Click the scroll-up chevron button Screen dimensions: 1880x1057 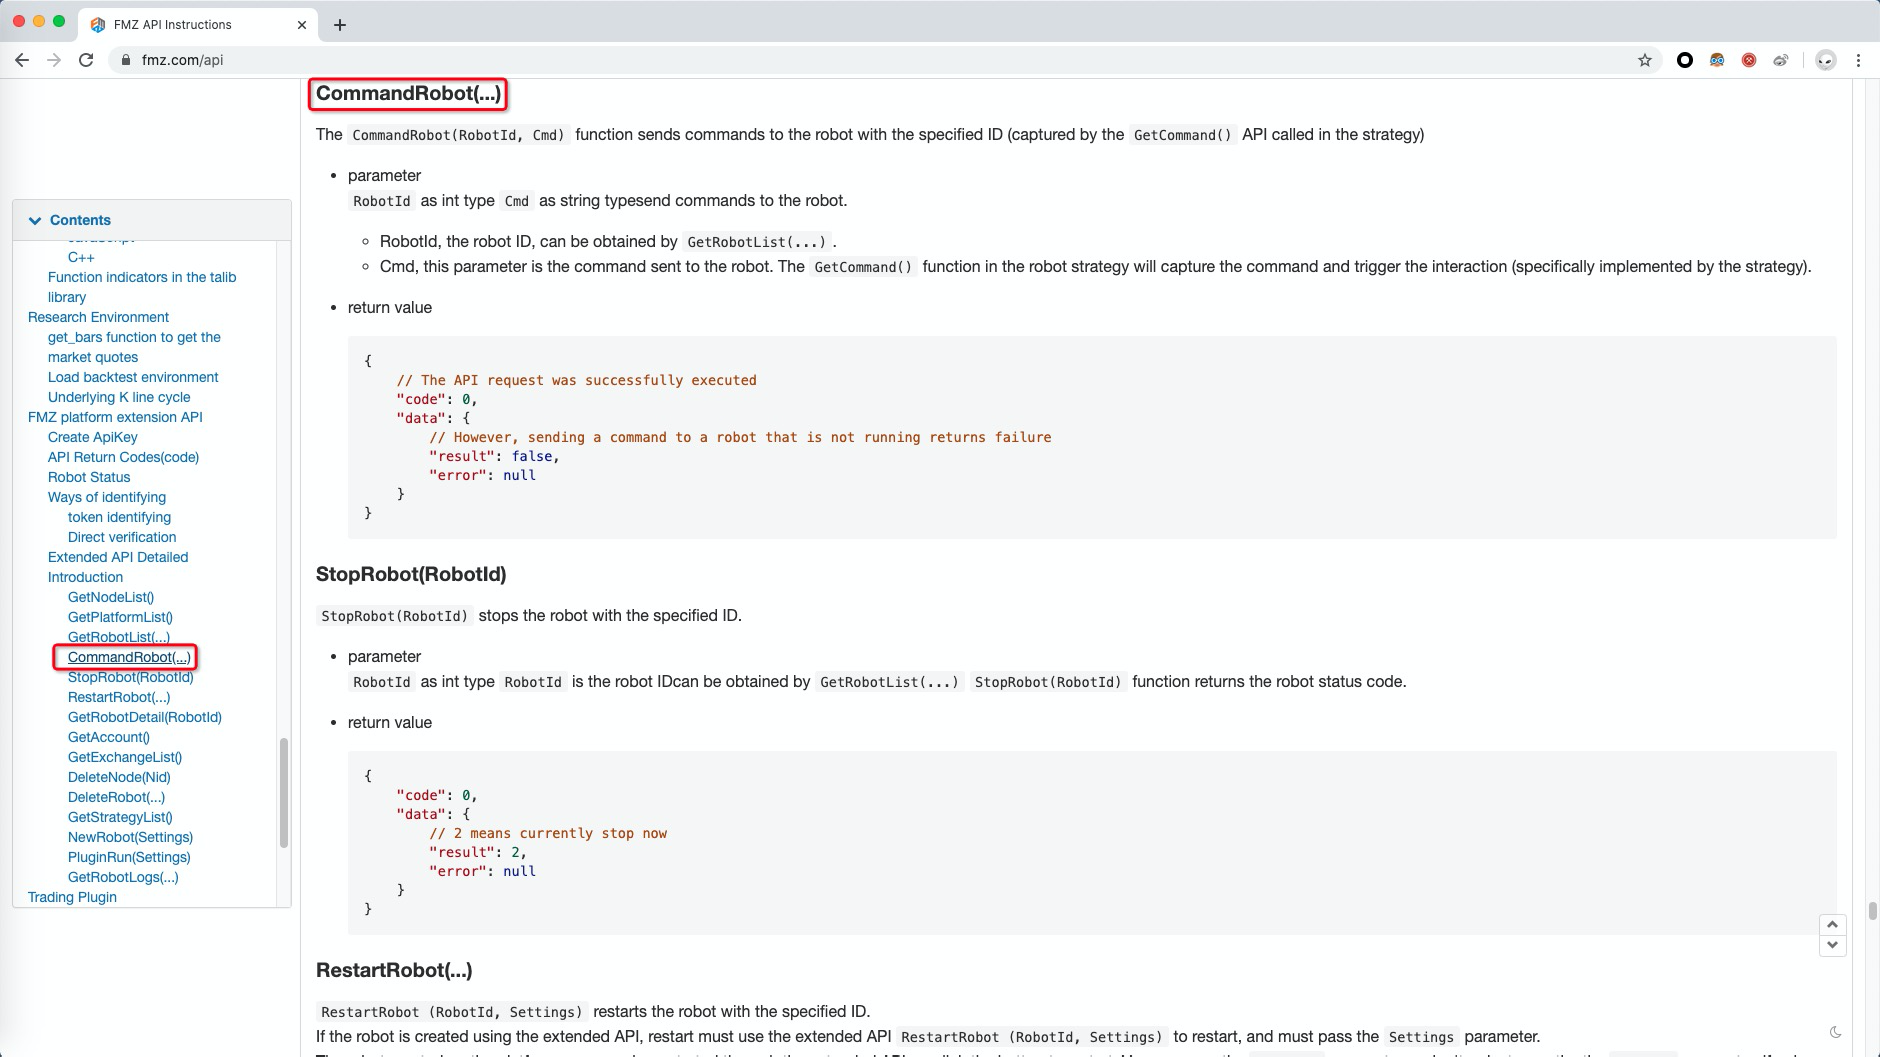coord(1832,924)
